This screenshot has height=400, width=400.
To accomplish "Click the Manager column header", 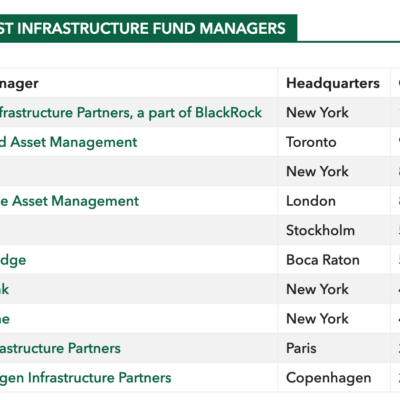I will click(x=19, y=84).
